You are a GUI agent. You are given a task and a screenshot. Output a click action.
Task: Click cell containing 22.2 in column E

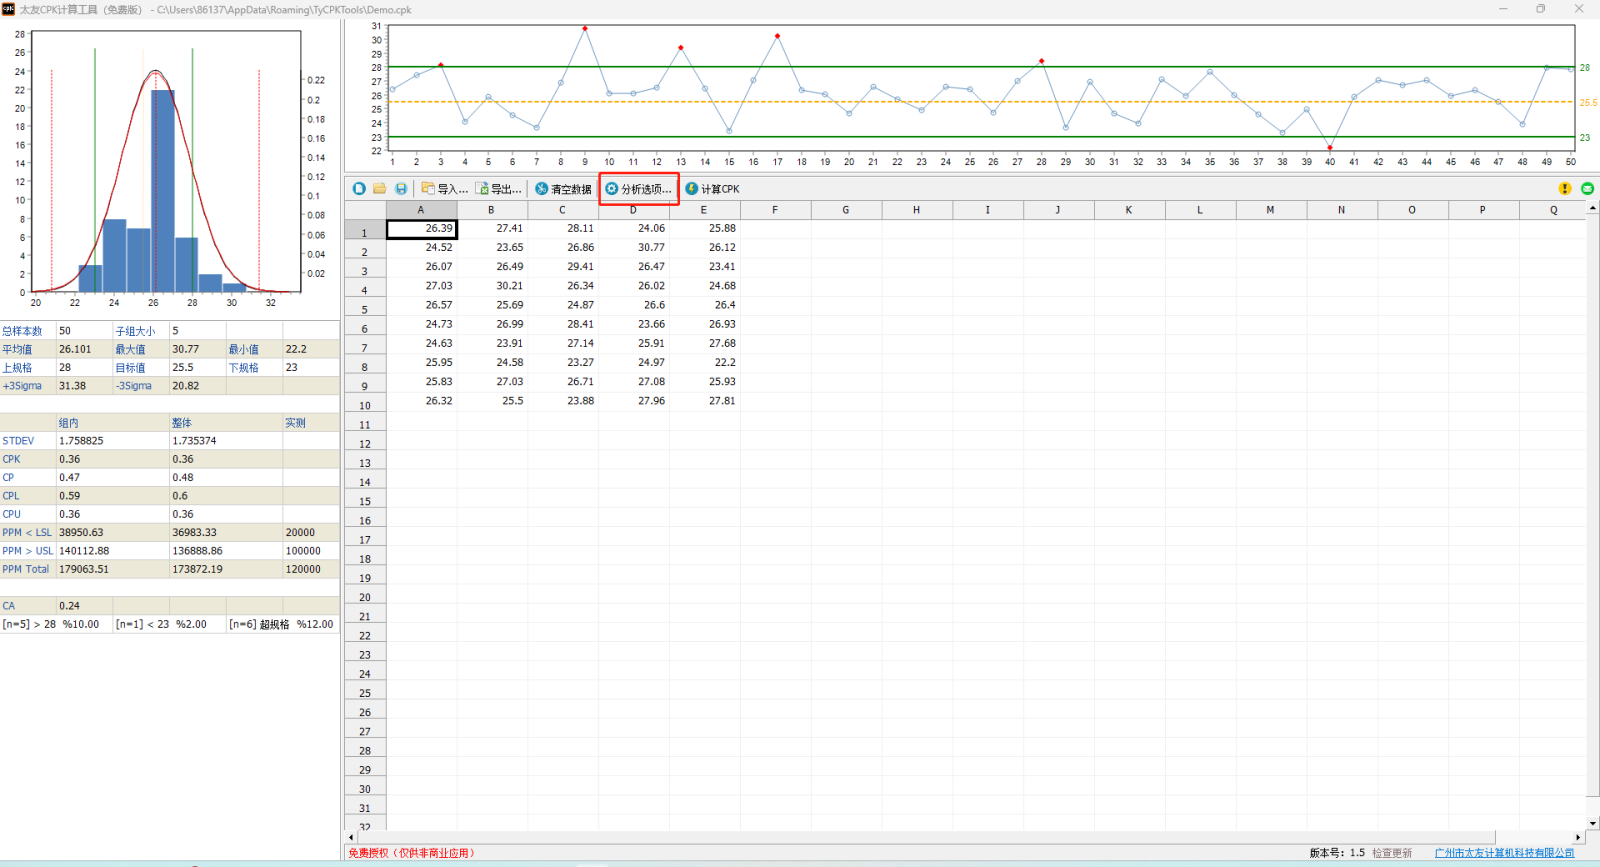coord(705,362)
